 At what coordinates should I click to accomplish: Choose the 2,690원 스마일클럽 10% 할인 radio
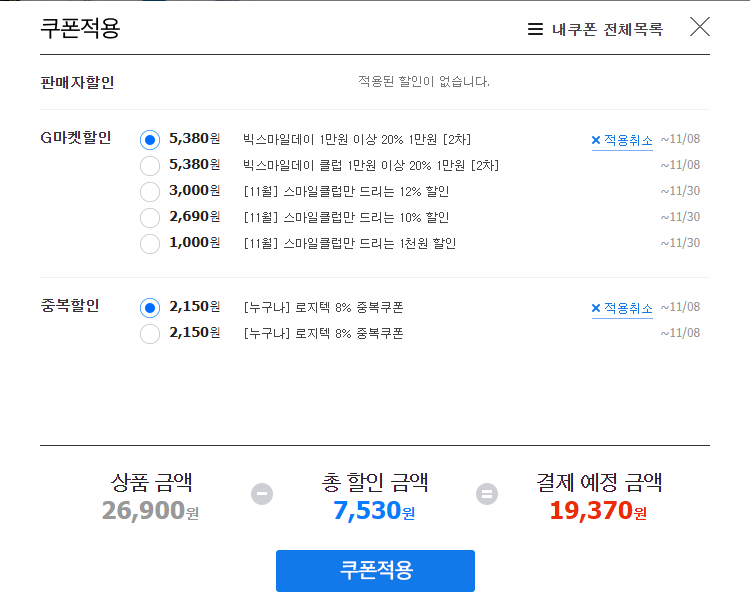click(x=150, y=218)
